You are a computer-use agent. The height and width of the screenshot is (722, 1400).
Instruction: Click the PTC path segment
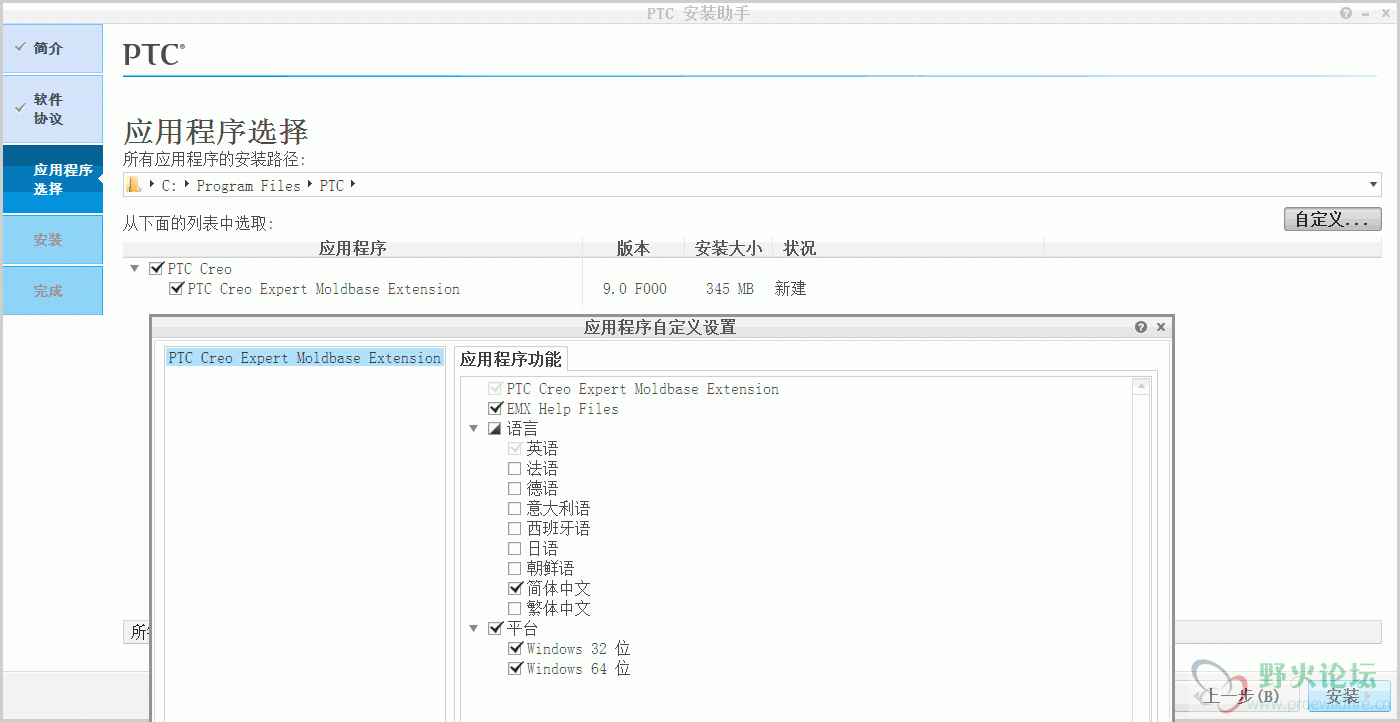tap(331, 186)
